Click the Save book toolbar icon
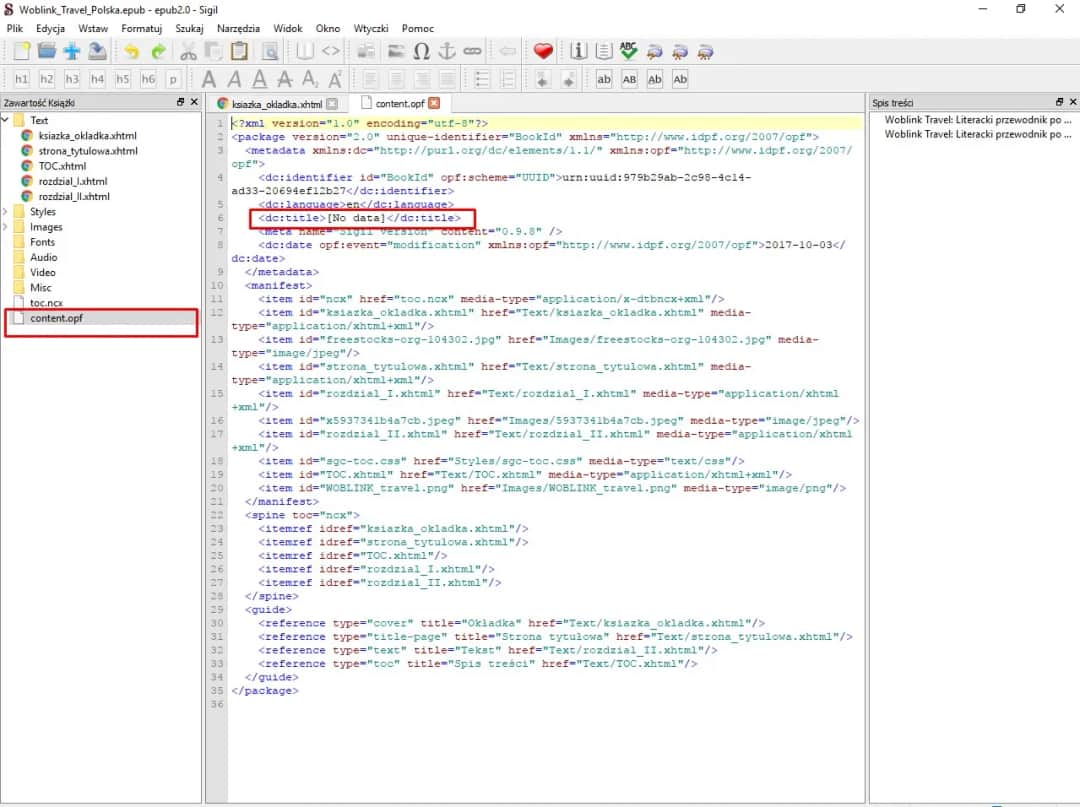 (97, 51)
